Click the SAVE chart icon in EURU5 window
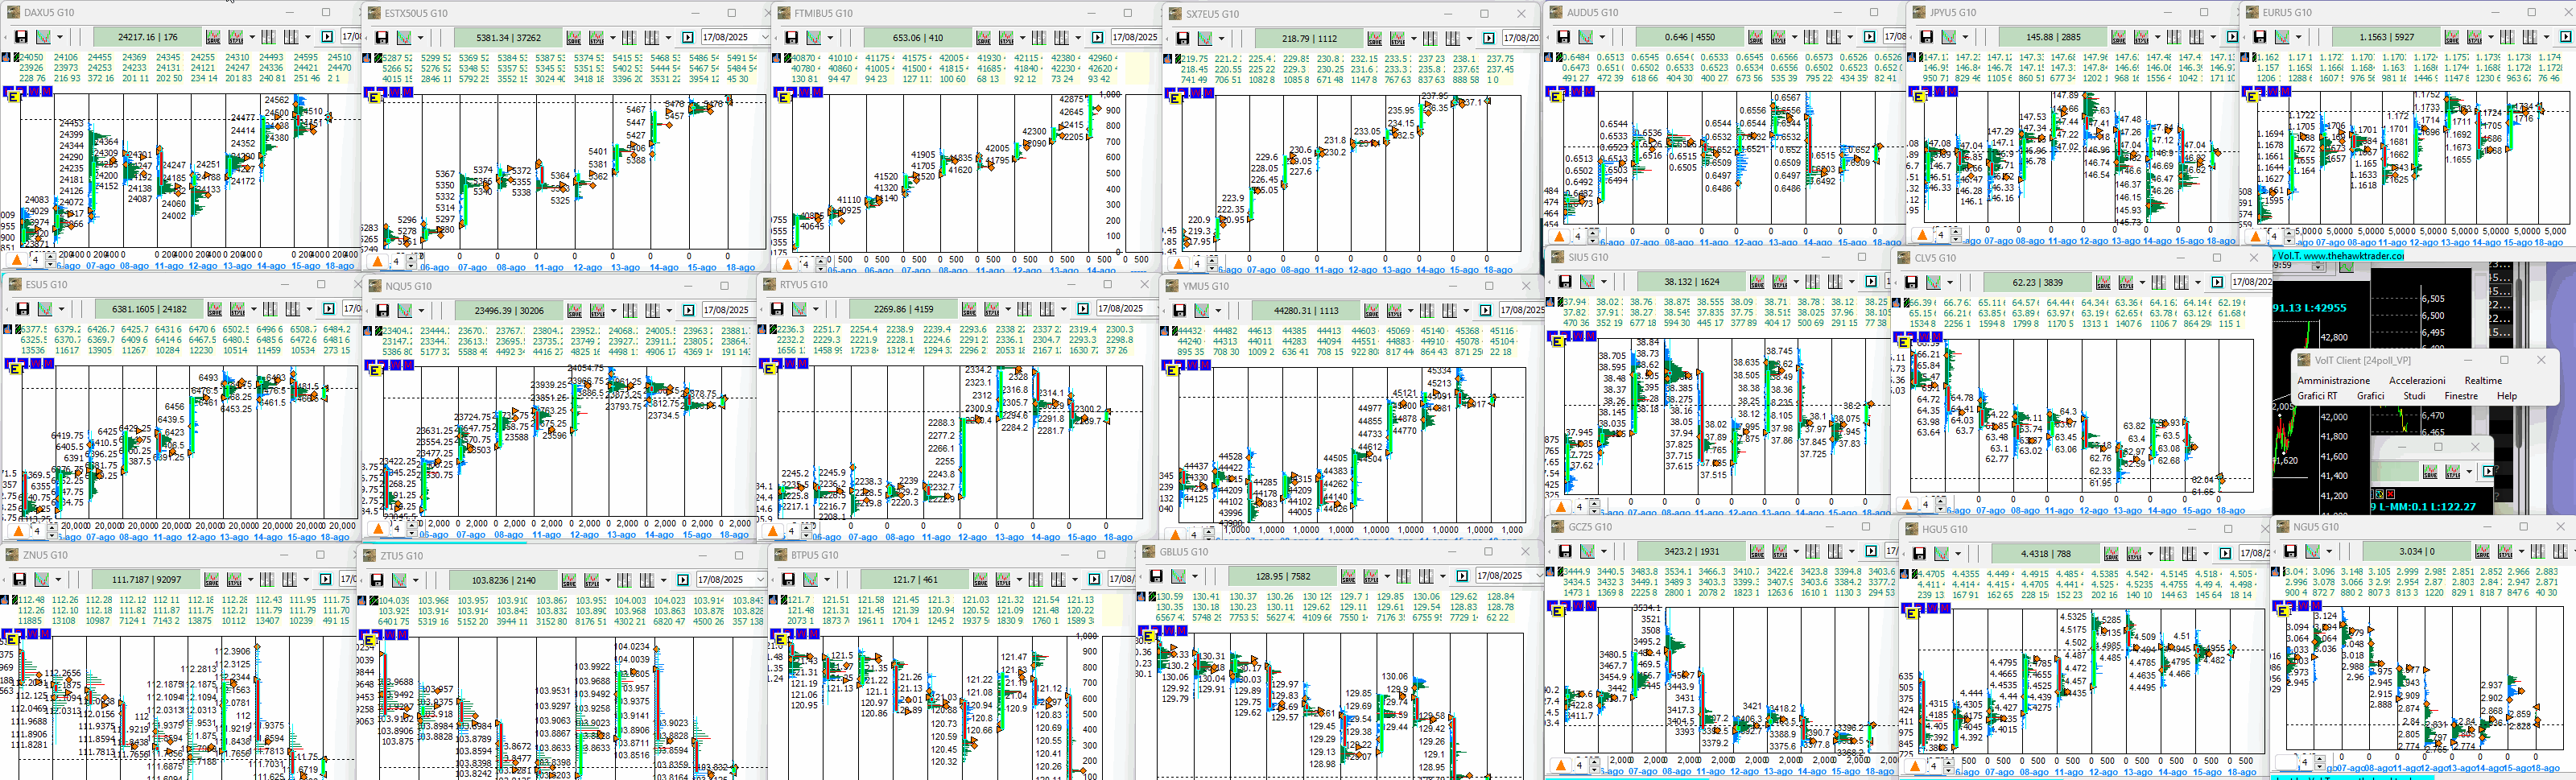 (2452, 37)
